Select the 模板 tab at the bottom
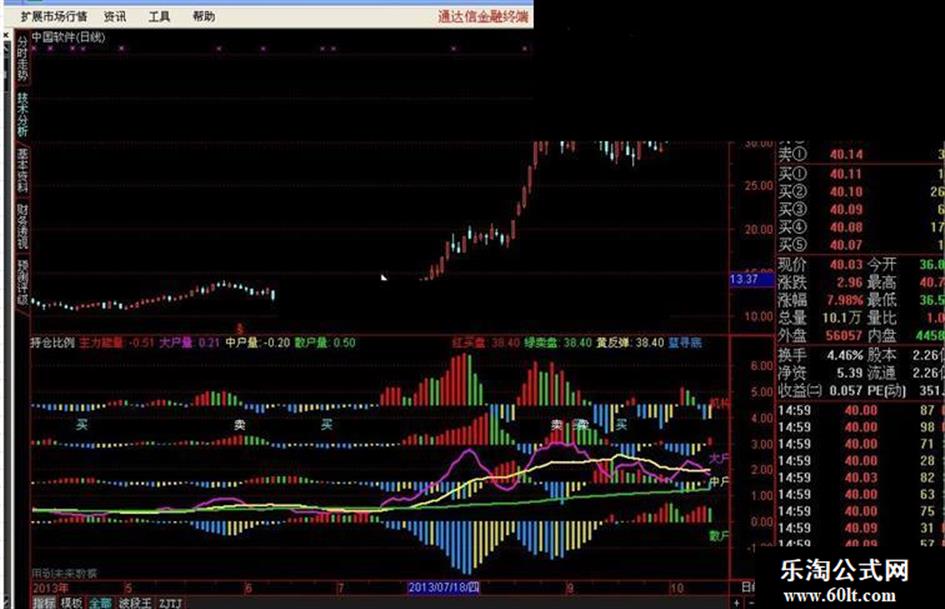945x609 pixels. 72,602
